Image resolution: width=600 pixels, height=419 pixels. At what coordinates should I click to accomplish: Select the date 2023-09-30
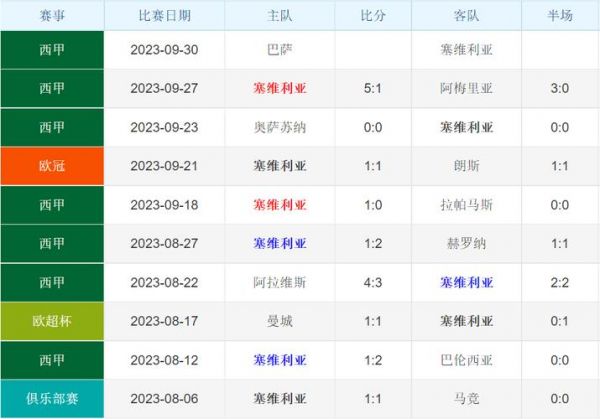pyautogui.click(x=164, y=50)
